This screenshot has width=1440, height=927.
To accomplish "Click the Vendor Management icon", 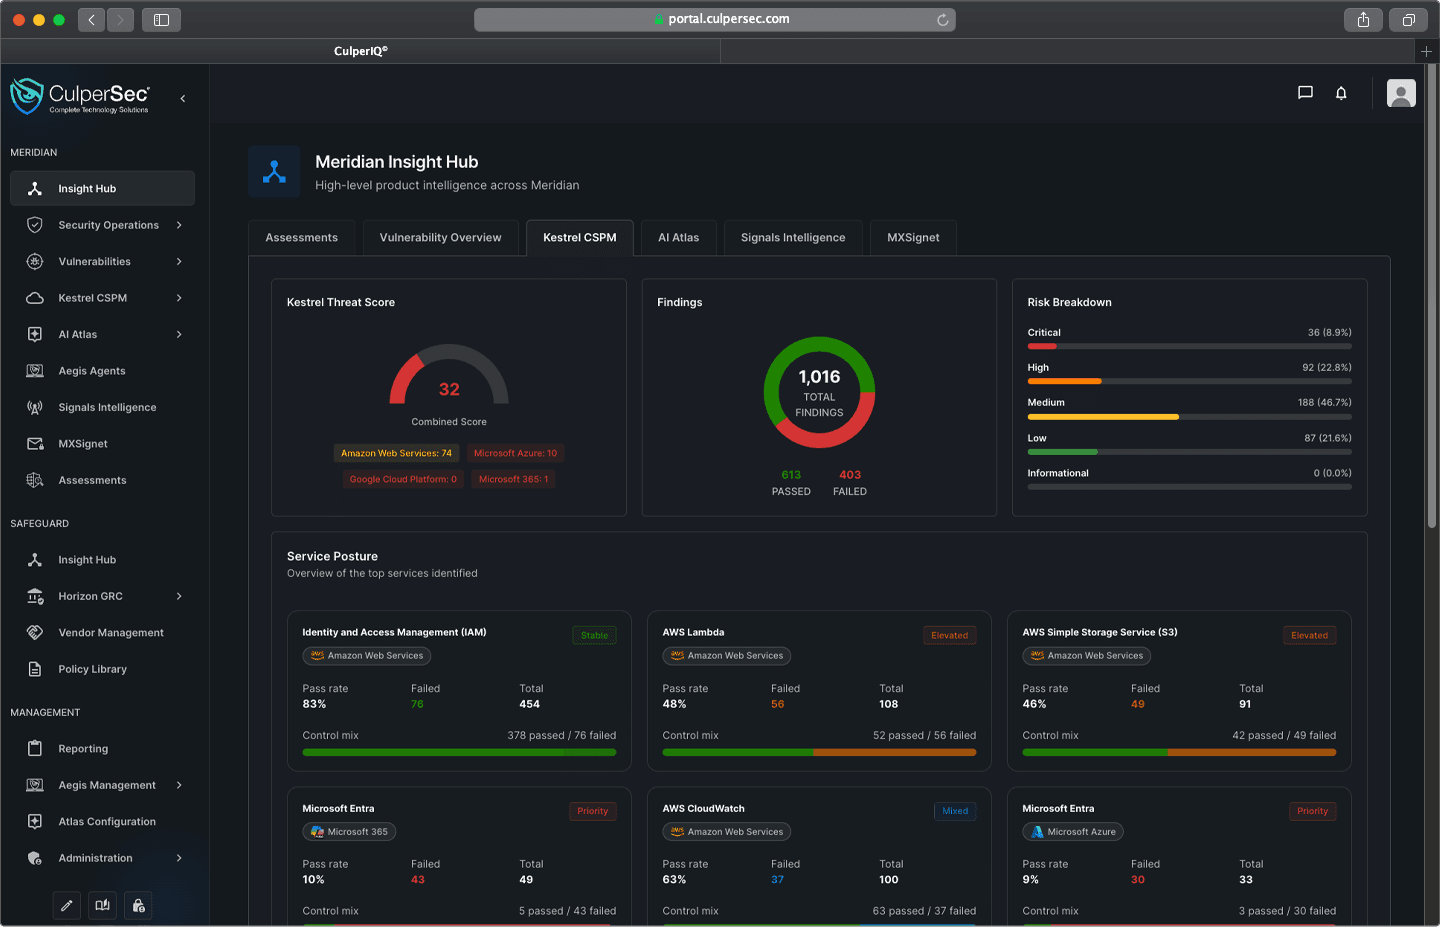I will (35, 633).
